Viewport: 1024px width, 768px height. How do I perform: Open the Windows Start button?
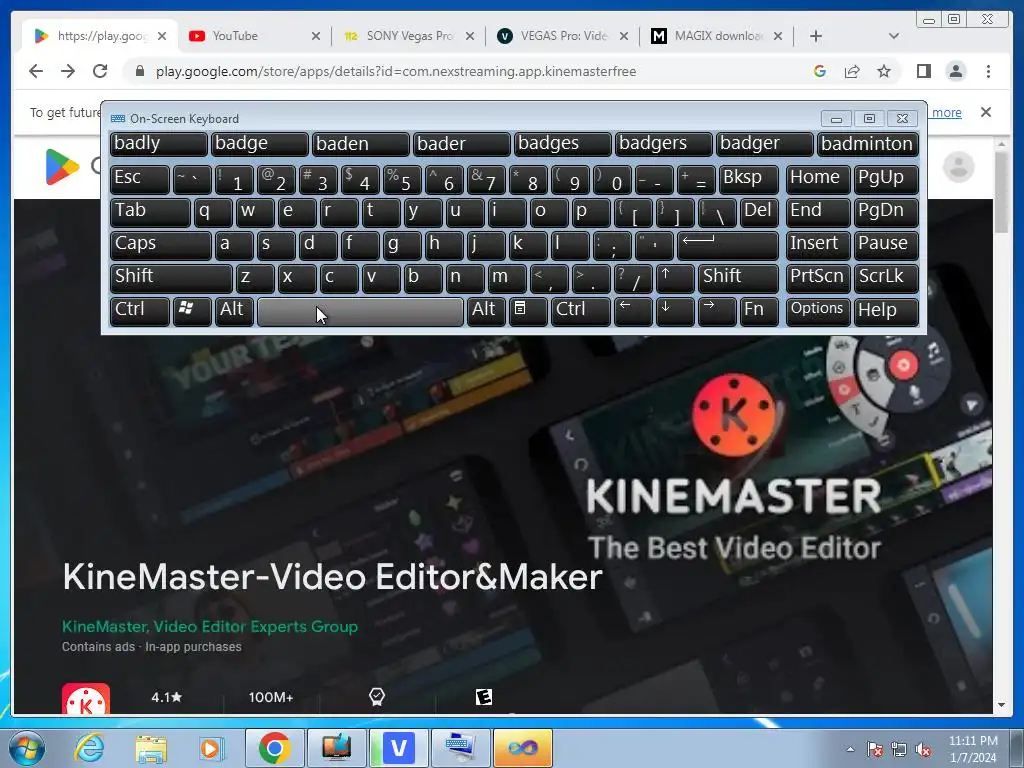coord(26,748)
